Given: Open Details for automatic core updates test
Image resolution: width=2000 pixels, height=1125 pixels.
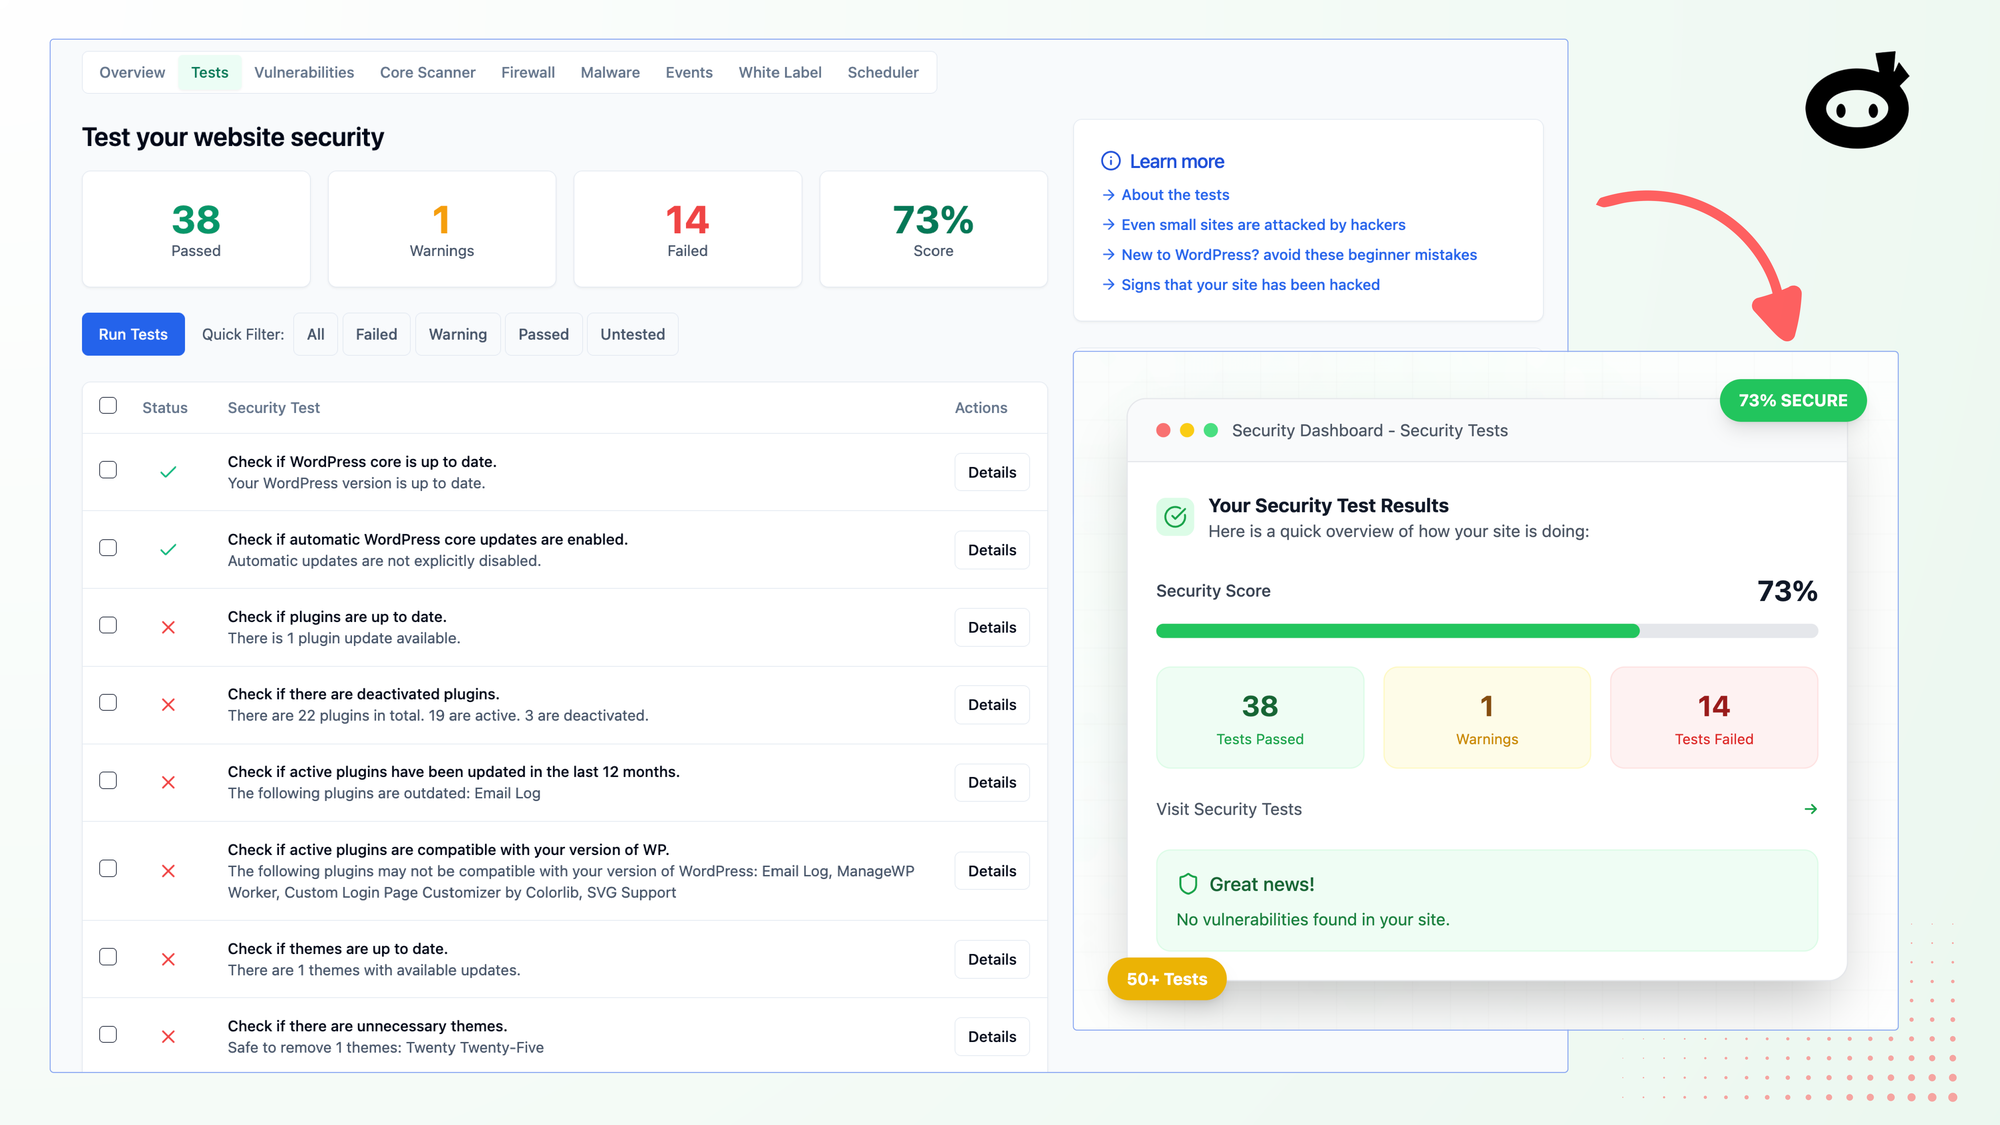Looking at the screenshot, I should (x=991, y=550).
